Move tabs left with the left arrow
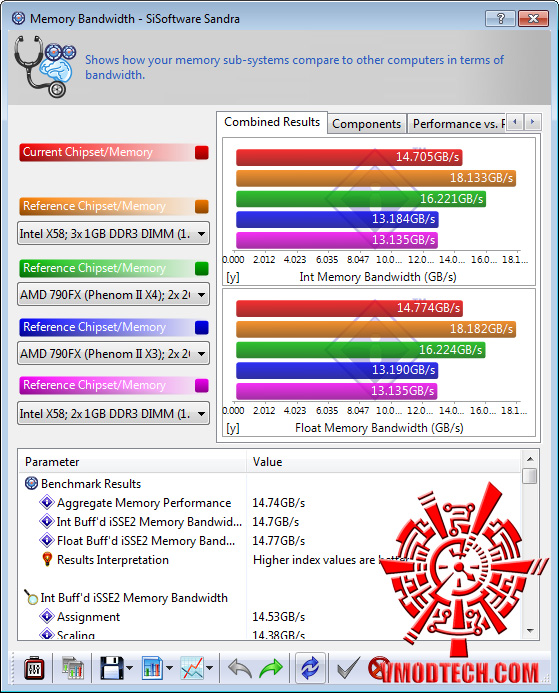Viewport: 559px width, 693px height. [515, 122]
